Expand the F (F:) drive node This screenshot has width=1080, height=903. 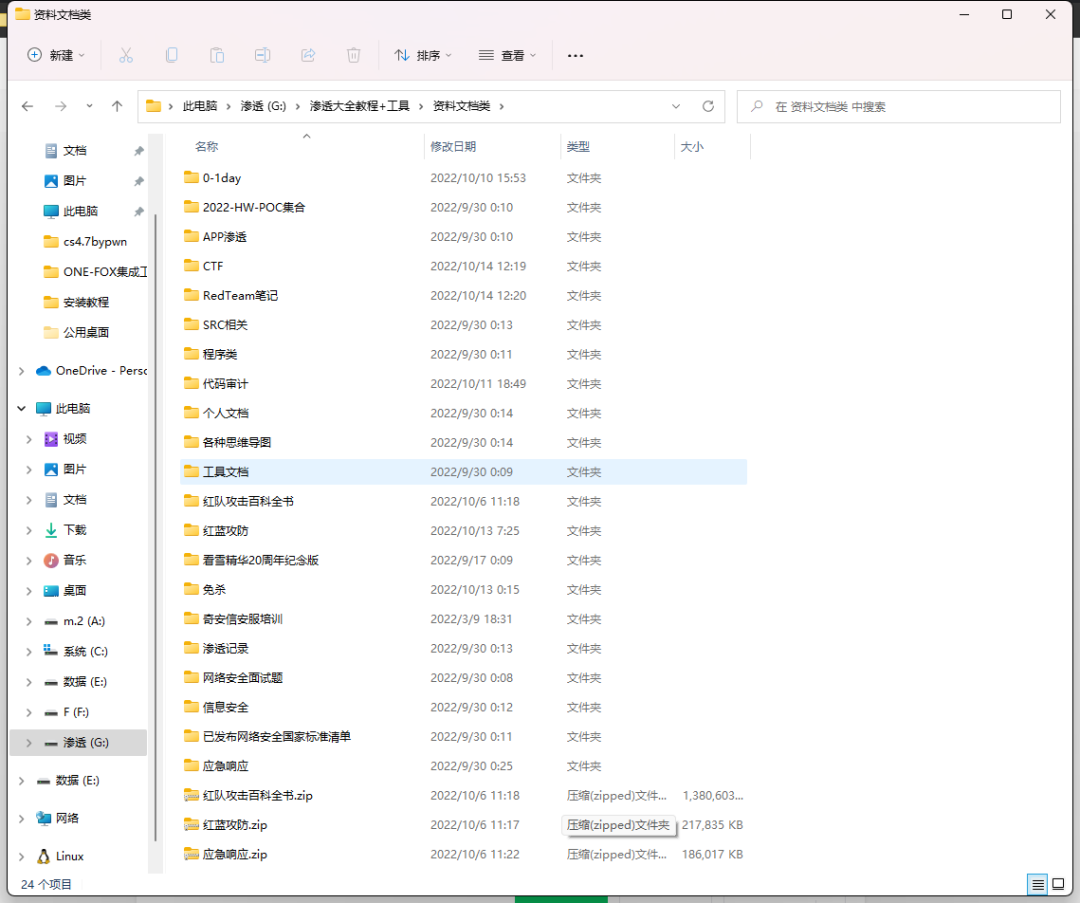pyautogui.click(x=29, y=712)
